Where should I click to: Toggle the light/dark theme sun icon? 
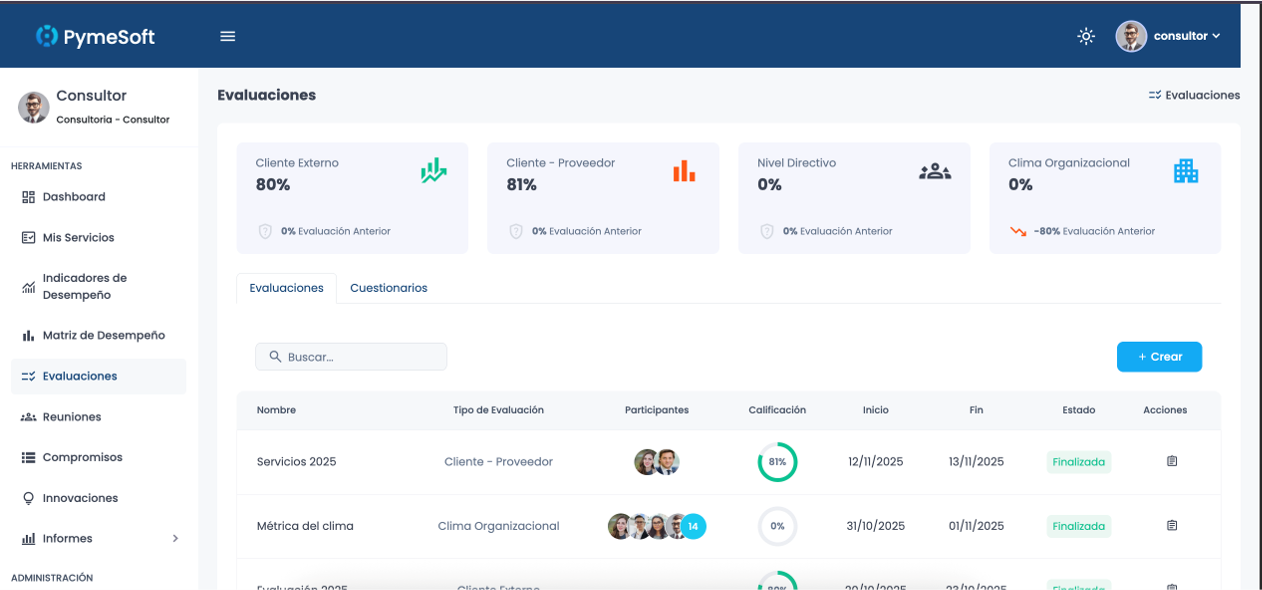[1086, 36]
